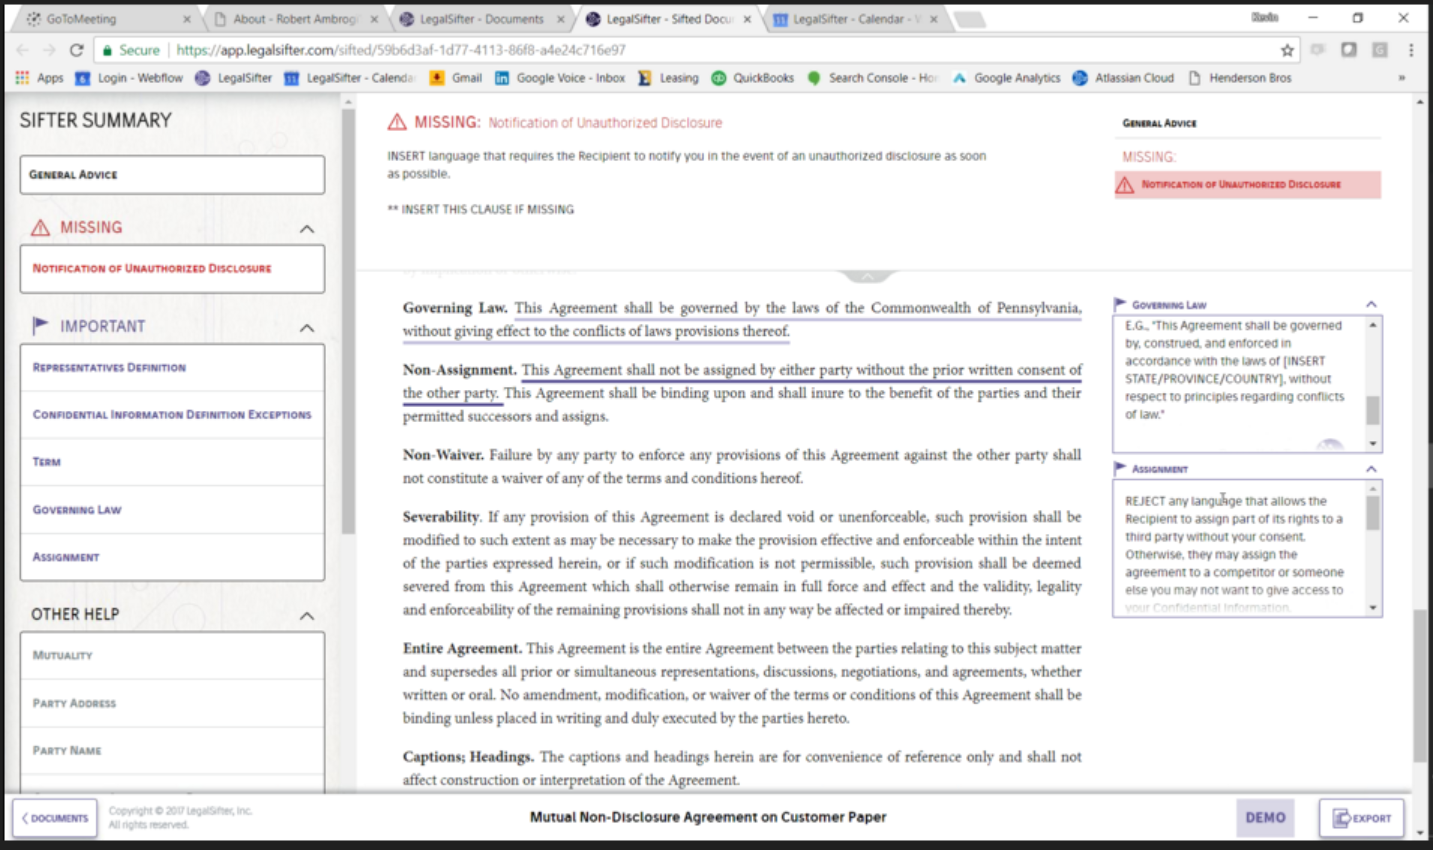
Task: Open the Search Console bookmark
Action: click(872, 78)
